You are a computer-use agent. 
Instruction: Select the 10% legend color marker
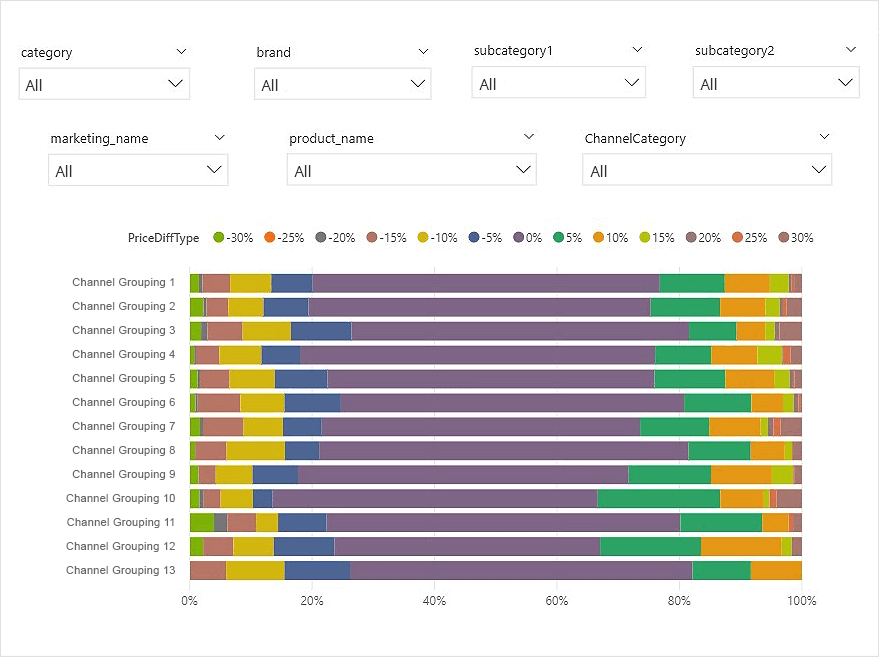599,237
